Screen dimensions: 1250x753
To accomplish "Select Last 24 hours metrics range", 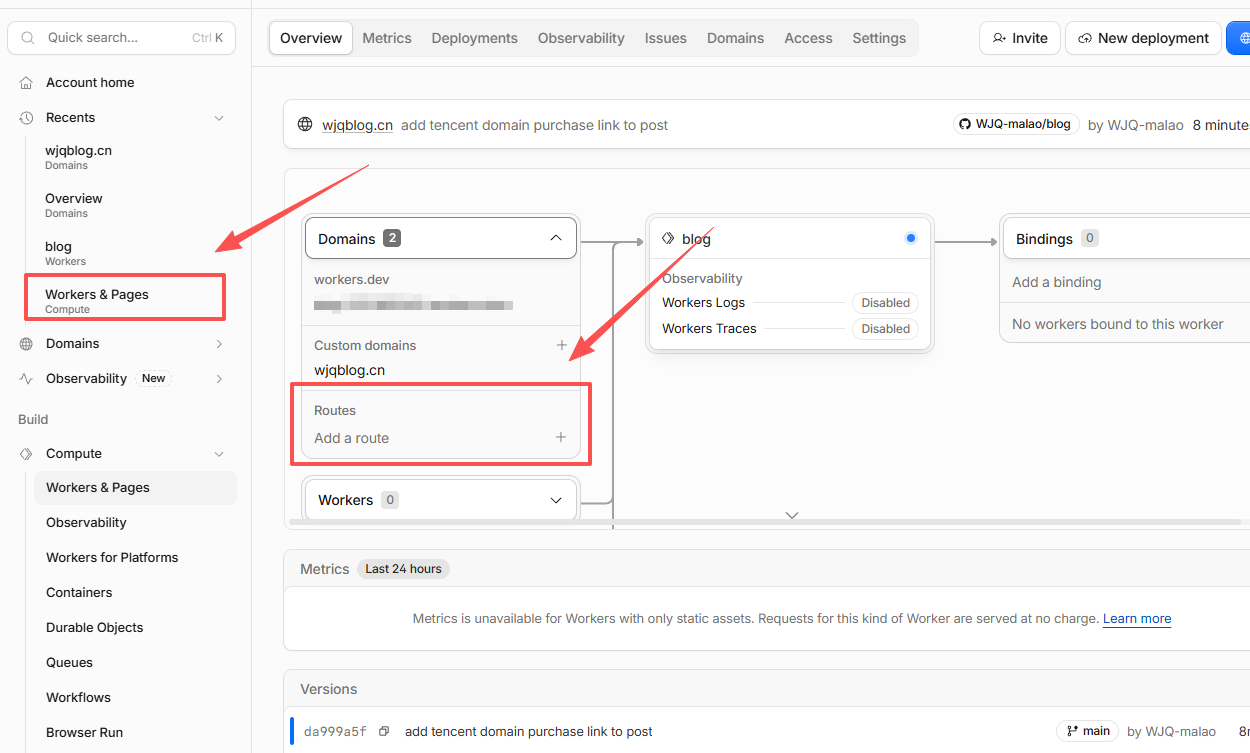I will click(403, 569).
